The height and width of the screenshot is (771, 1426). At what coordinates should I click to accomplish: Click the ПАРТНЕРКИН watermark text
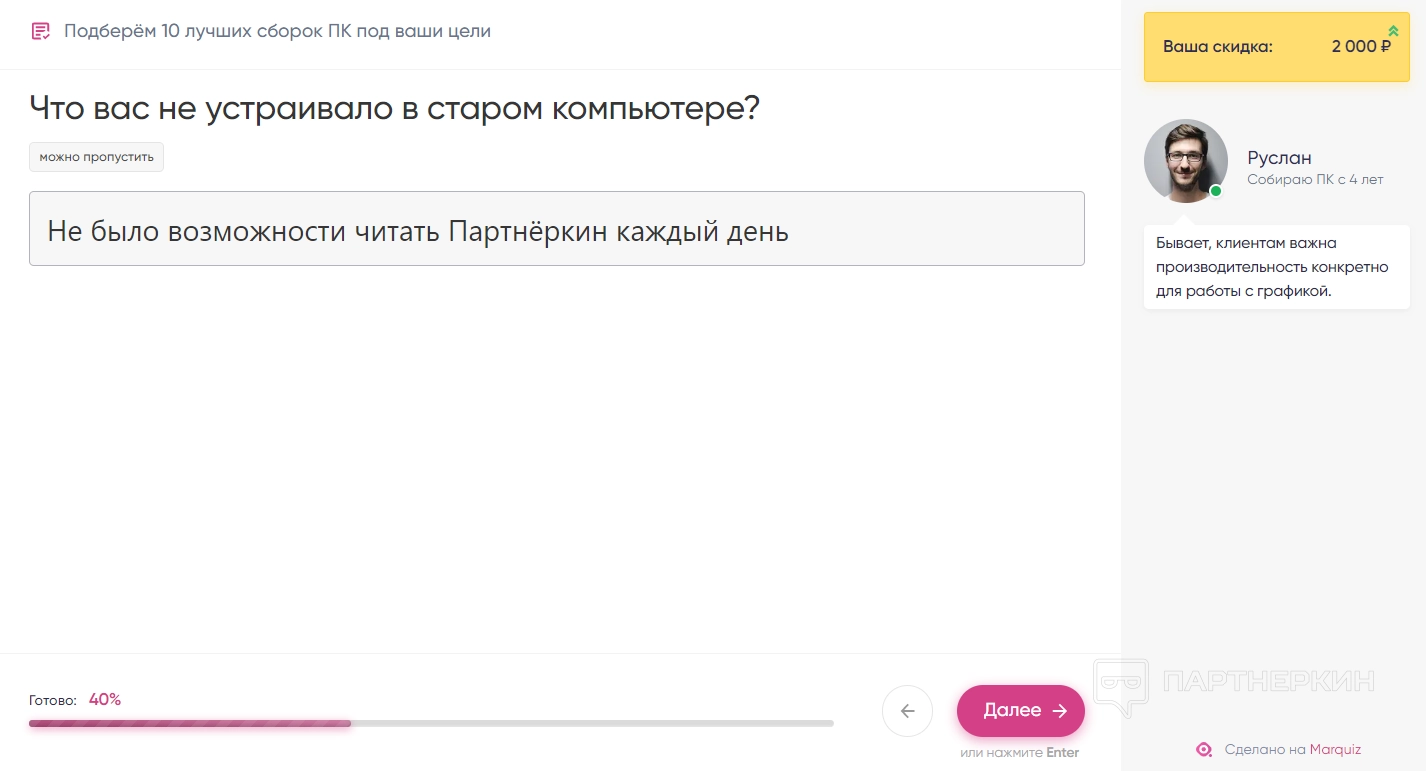(1269, 682)
